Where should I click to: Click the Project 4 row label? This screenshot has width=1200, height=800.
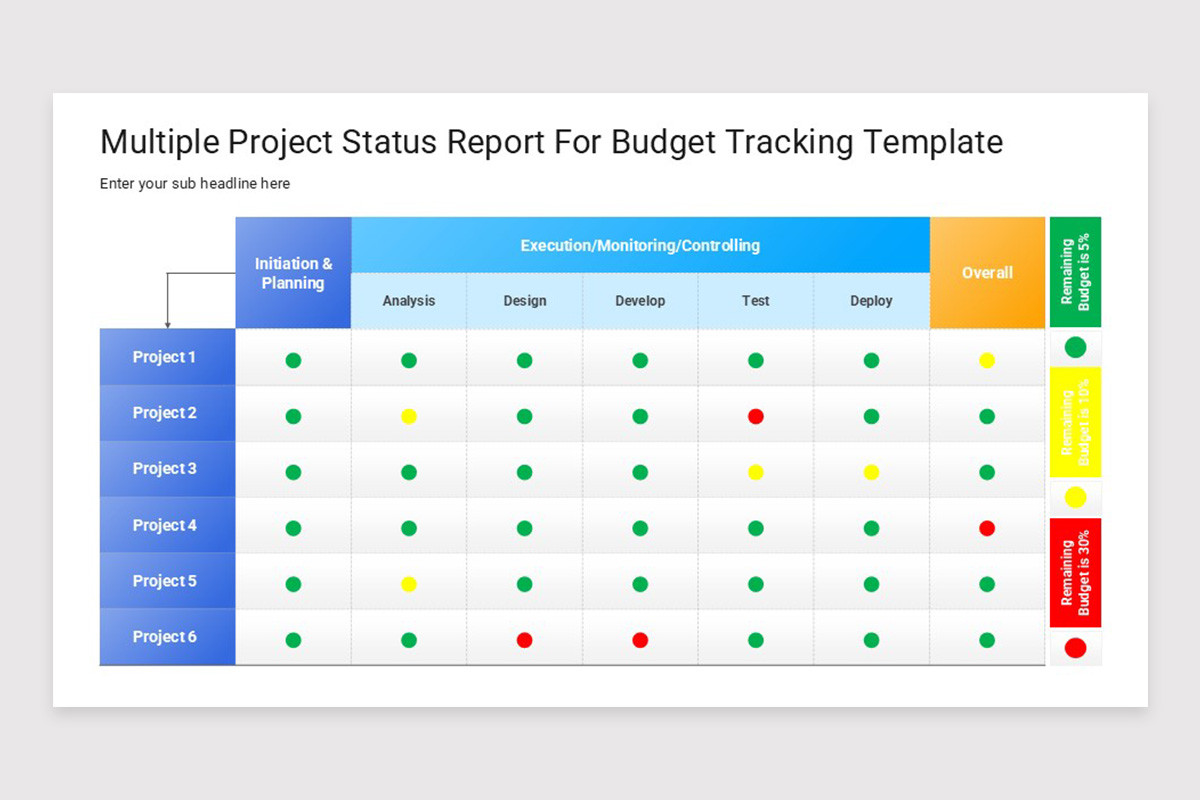[167, 525]
